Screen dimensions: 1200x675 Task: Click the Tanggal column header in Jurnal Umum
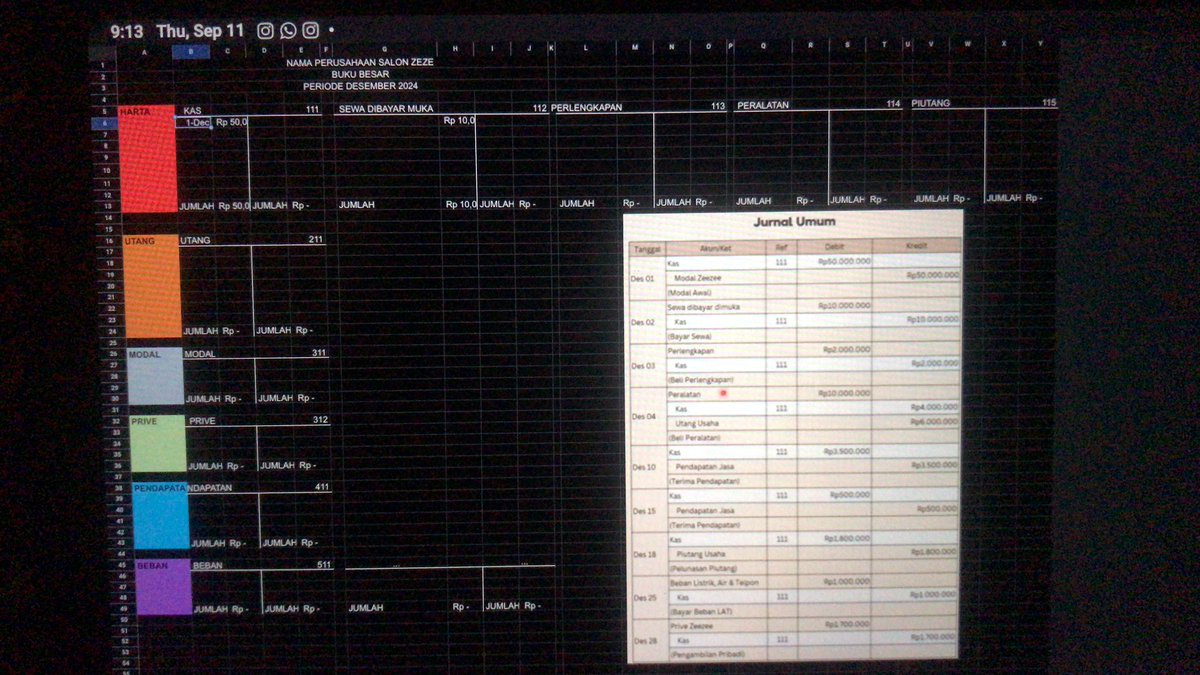[x=645, y=247]
